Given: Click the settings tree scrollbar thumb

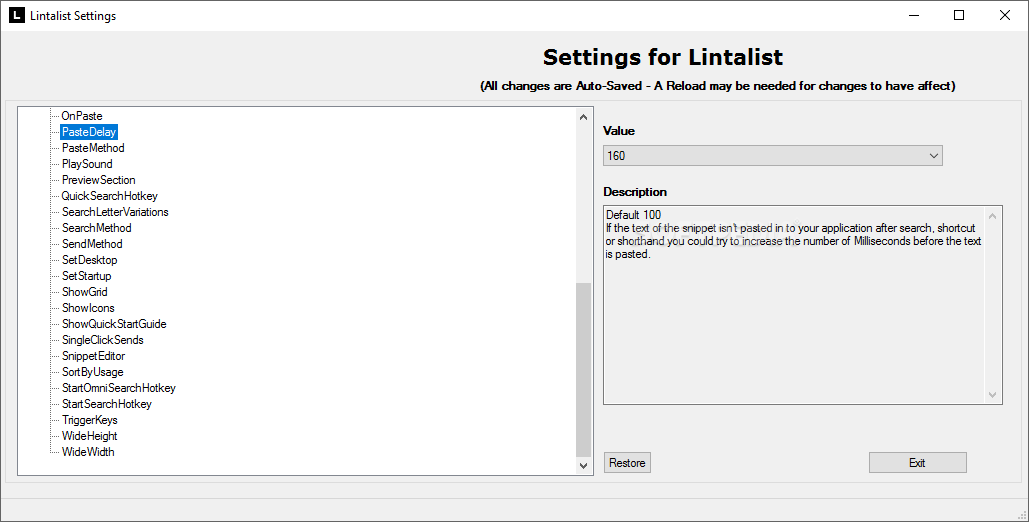Looking at the screenshot, I should 583,370.
